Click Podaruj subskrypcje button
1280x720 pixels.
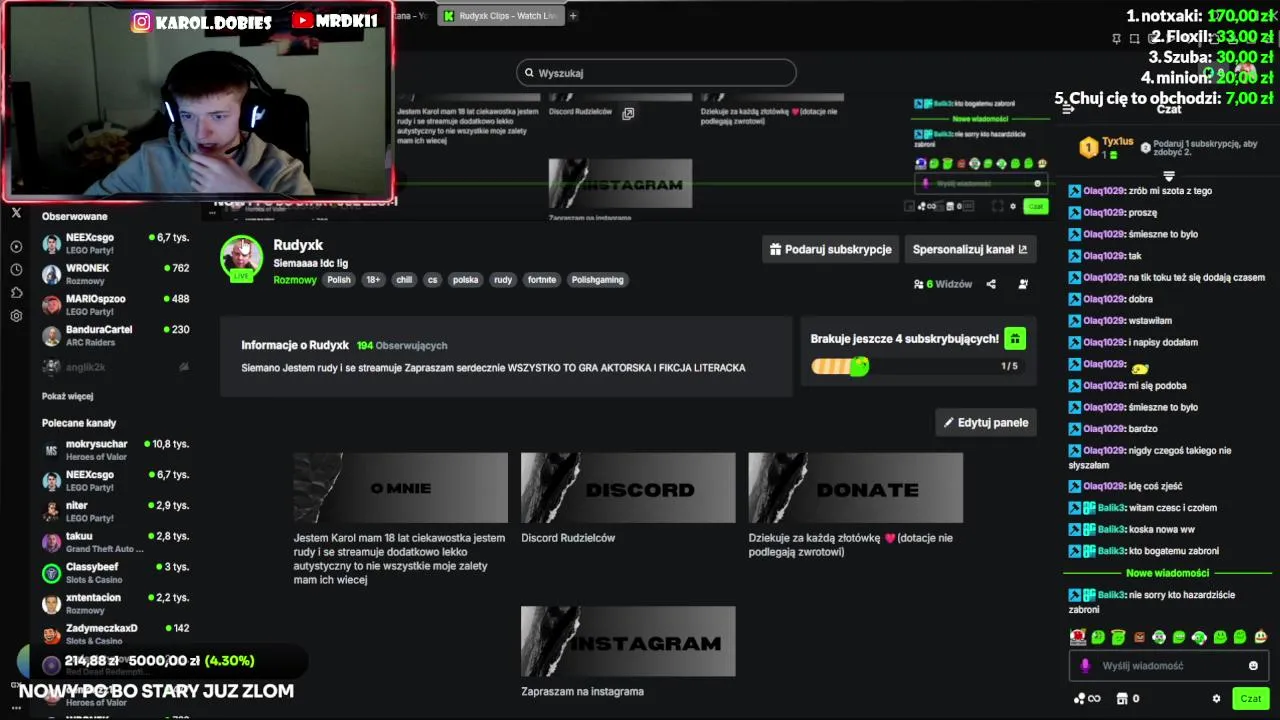(830, 249)
